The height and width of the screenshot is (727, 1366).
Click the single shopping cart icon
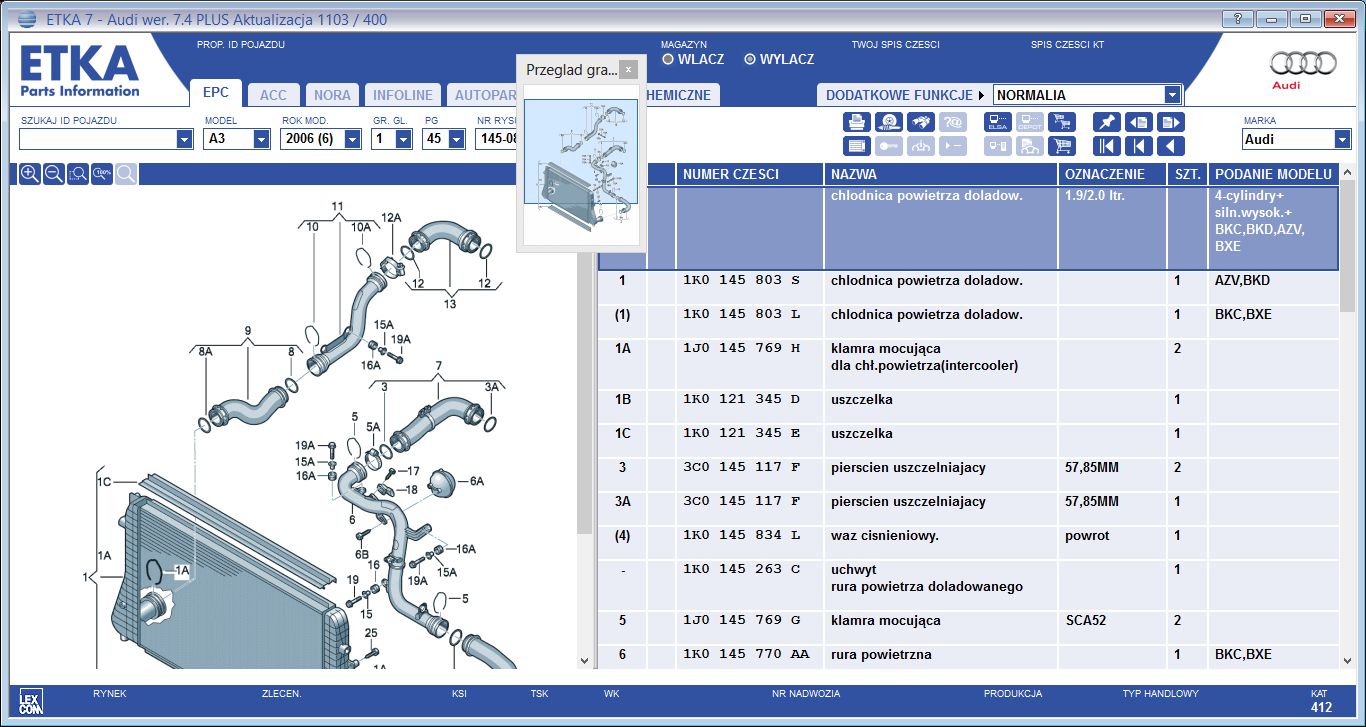(x=1062, y=146)
